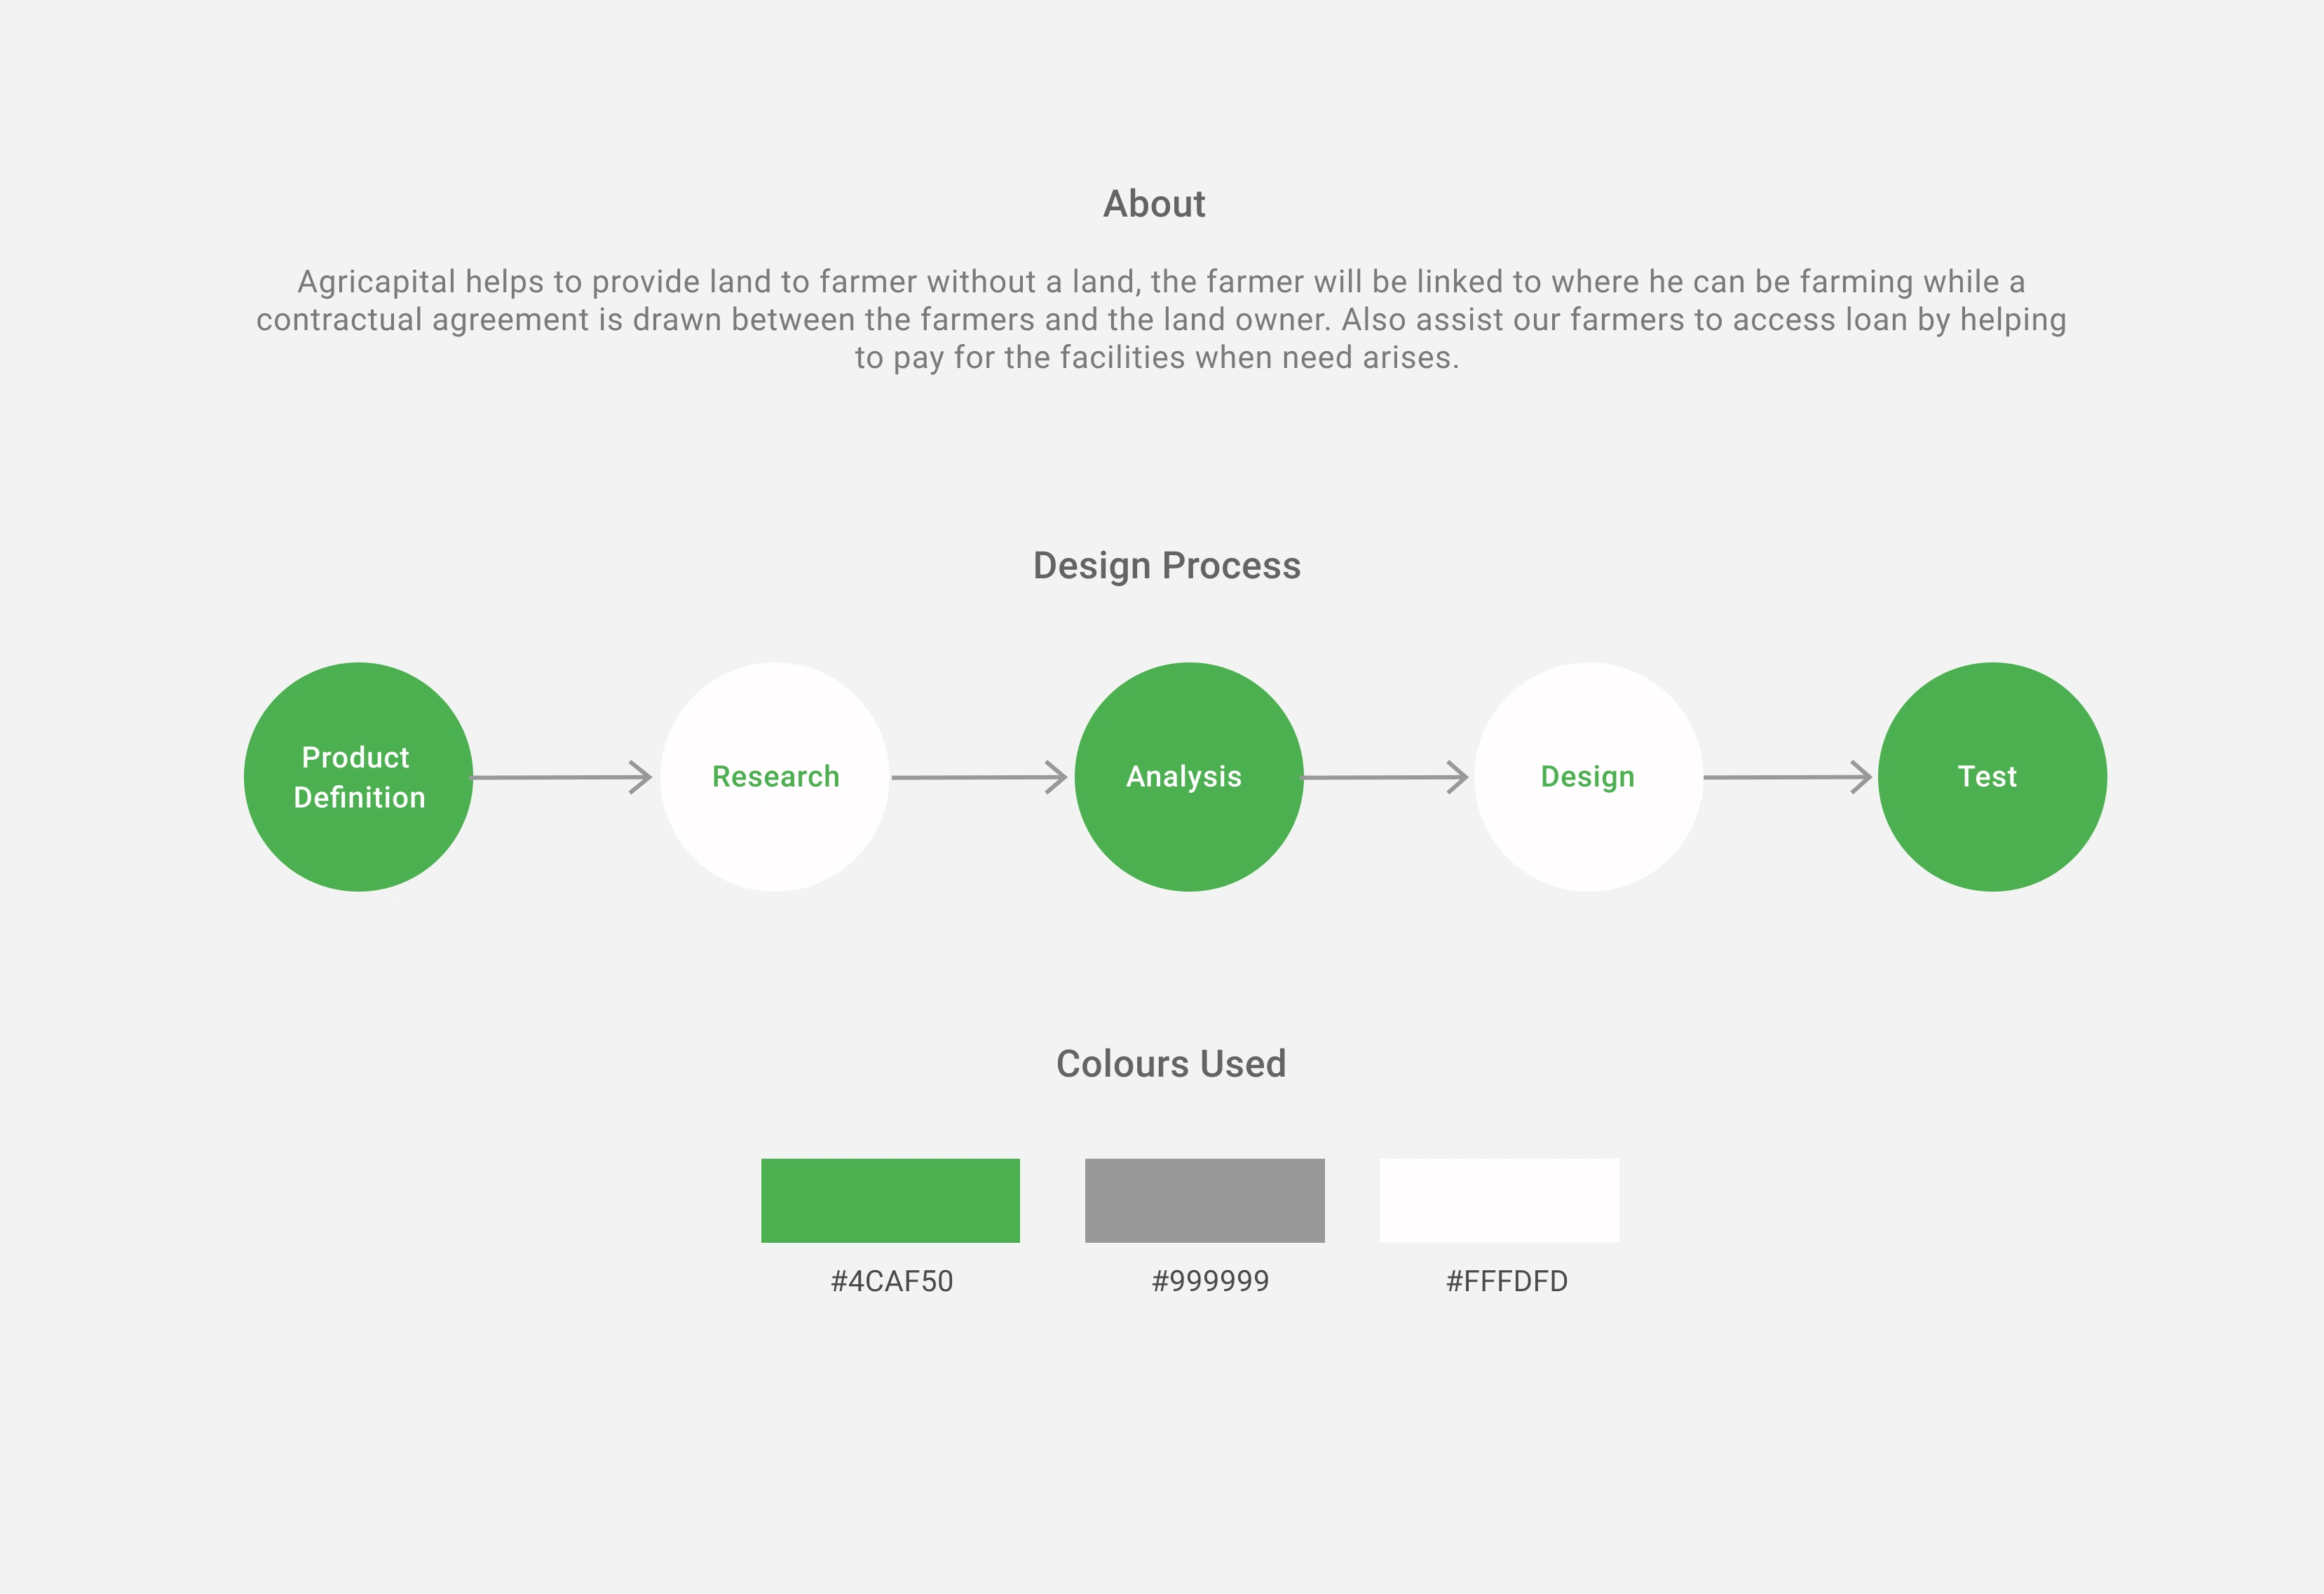Click arrow between Product Definition and Research
The height and width of the screenshot is (1594, 2324).
click(562, 777)
